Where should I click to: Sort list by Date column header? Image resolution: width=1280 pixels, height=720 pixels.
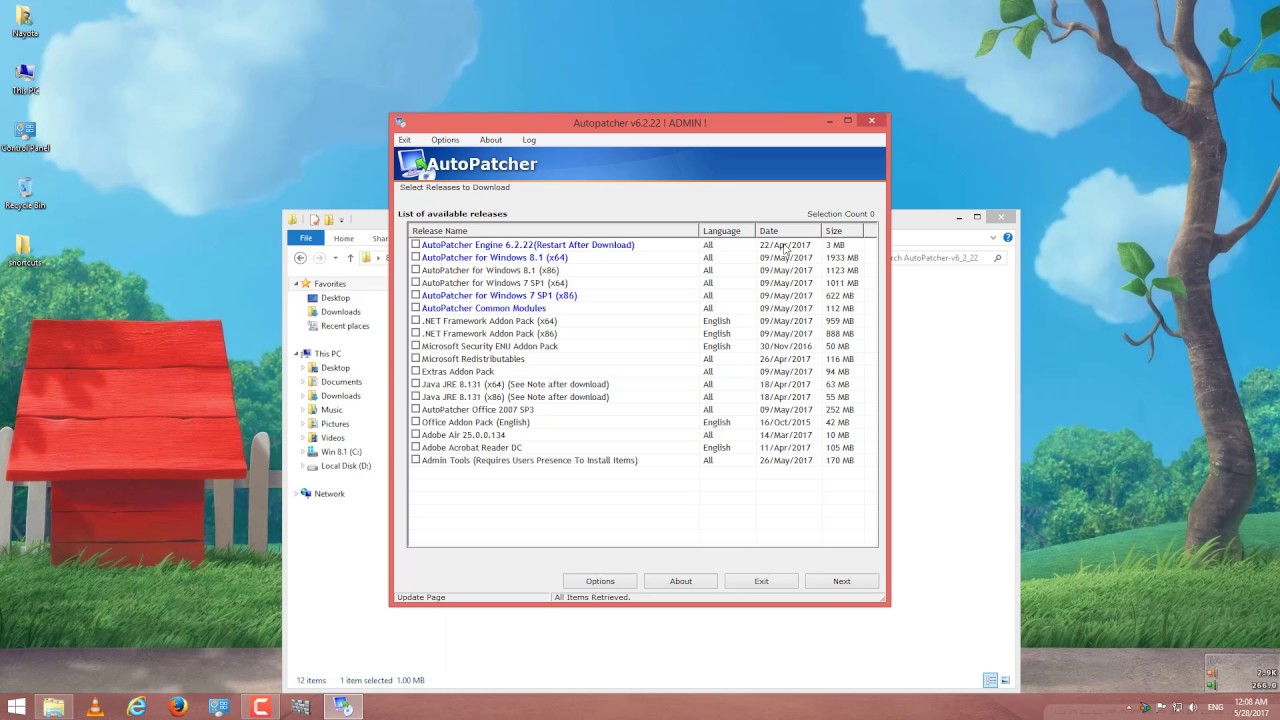788,231
